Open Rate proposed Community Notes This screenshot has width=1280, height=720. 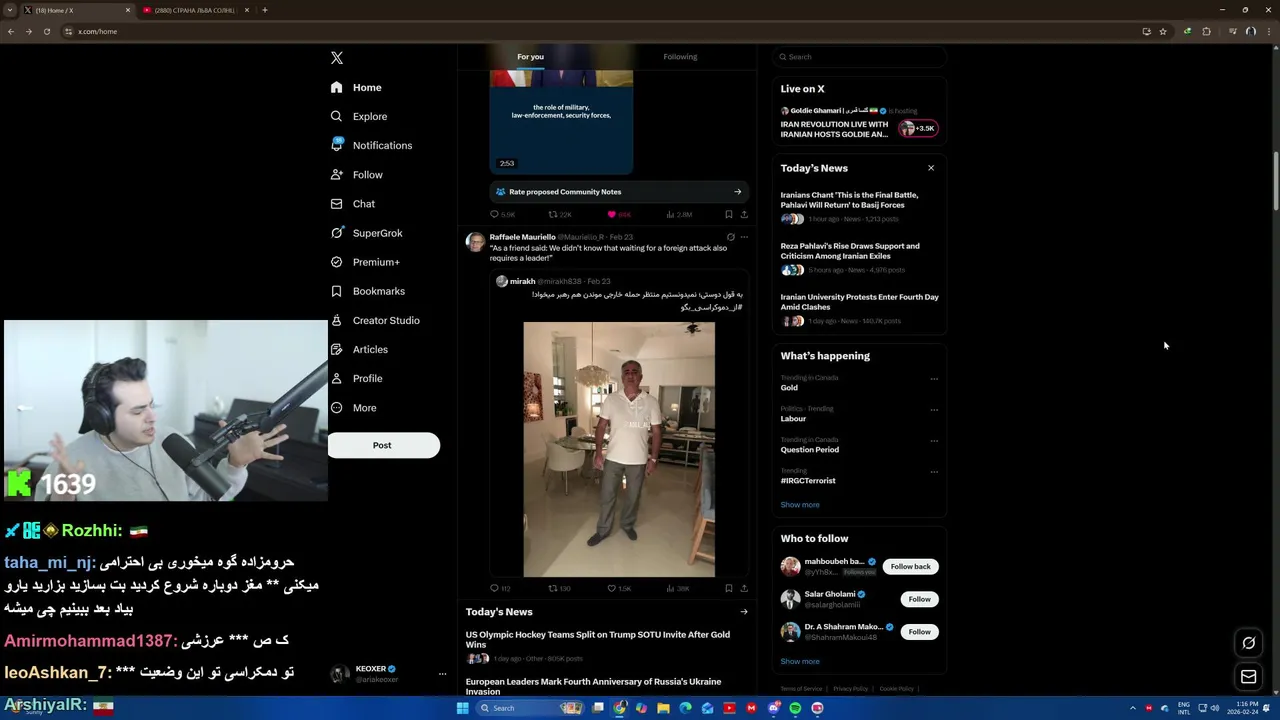[618, 192]
